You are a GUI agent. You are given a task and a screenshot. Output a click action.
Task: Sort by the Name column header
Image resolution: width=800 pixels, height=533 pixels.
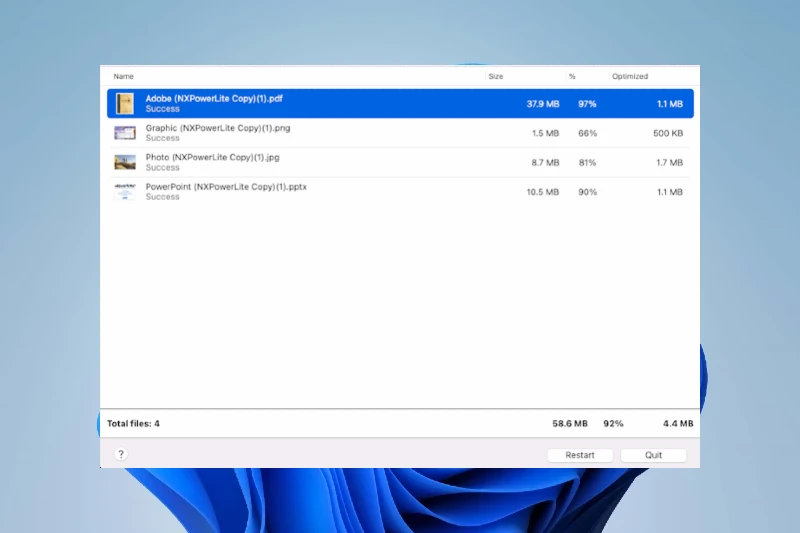[x=123, y=77]
